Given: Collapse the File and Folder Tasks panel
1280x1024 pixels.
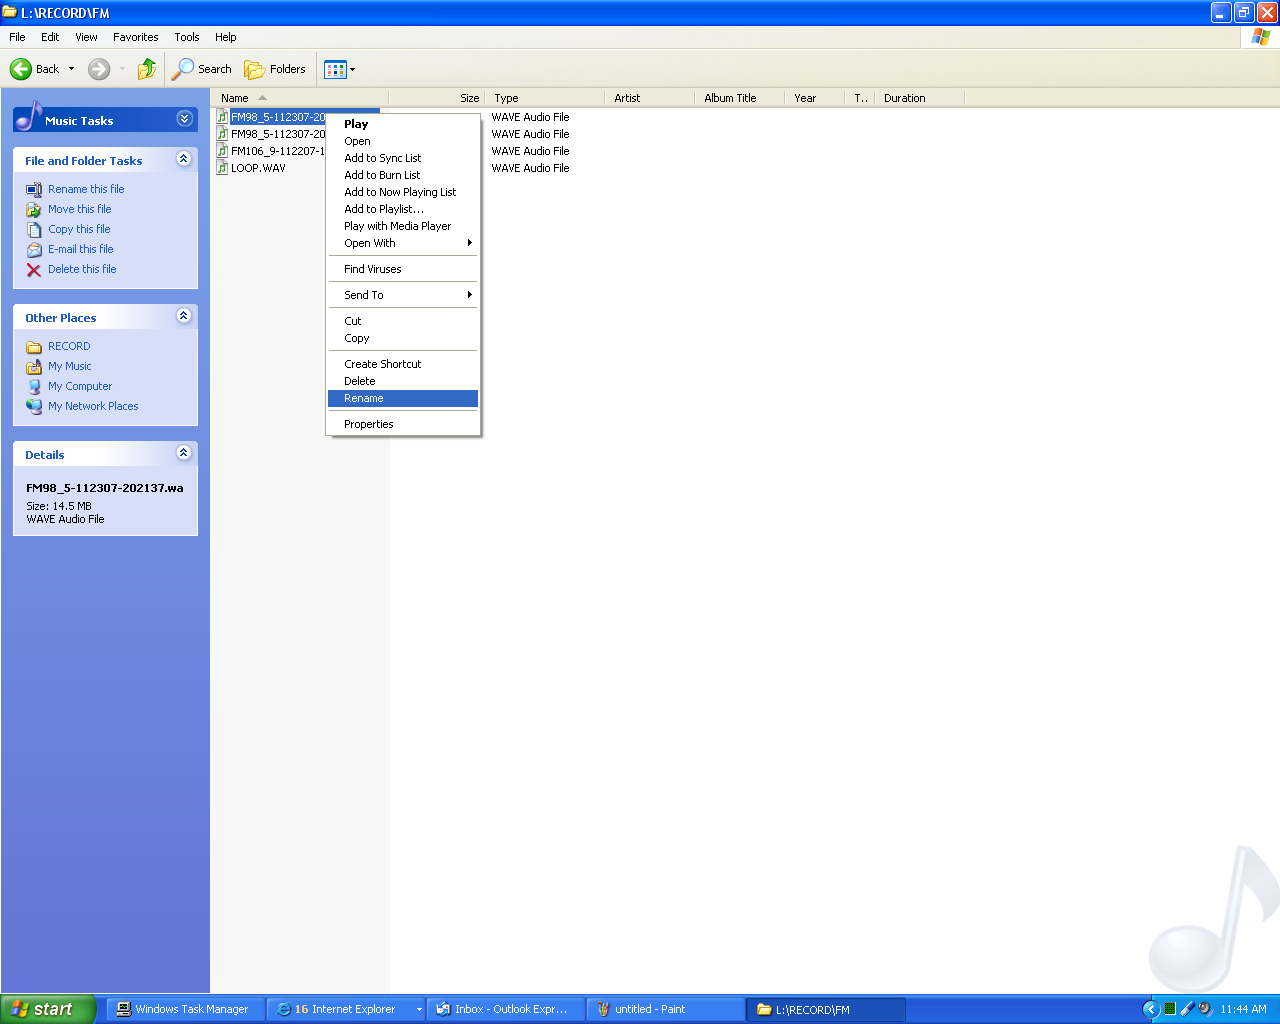Looking at the screenshot, I should [x=183, y=159].
